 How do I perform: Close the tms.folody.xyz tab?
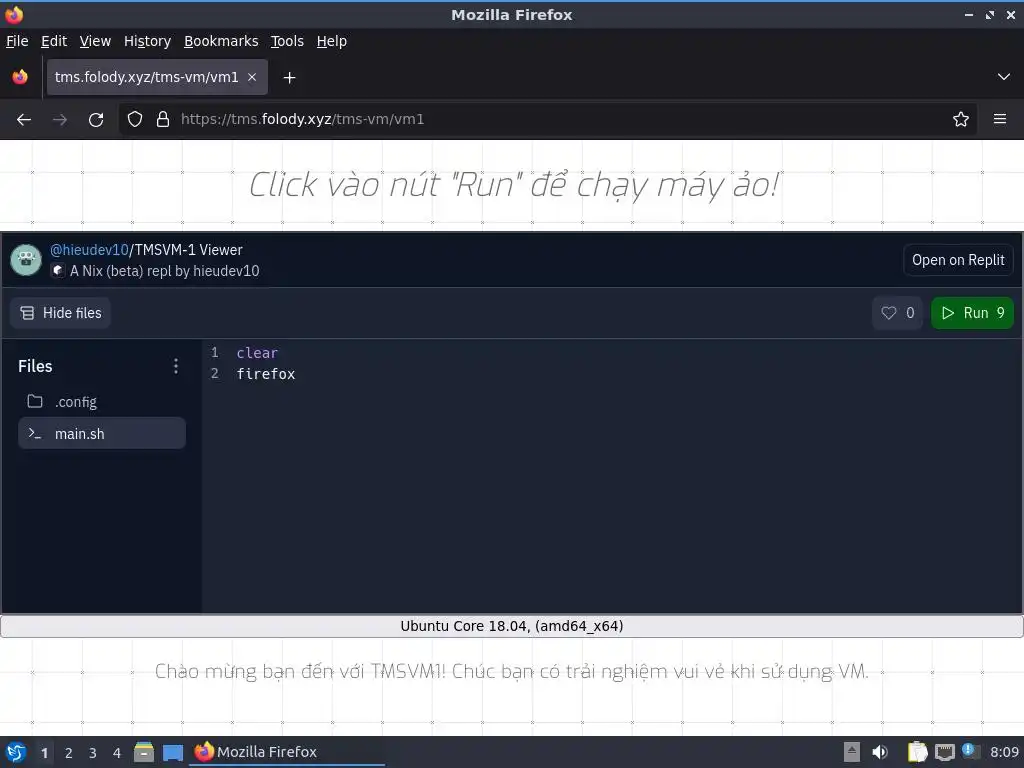252,77
